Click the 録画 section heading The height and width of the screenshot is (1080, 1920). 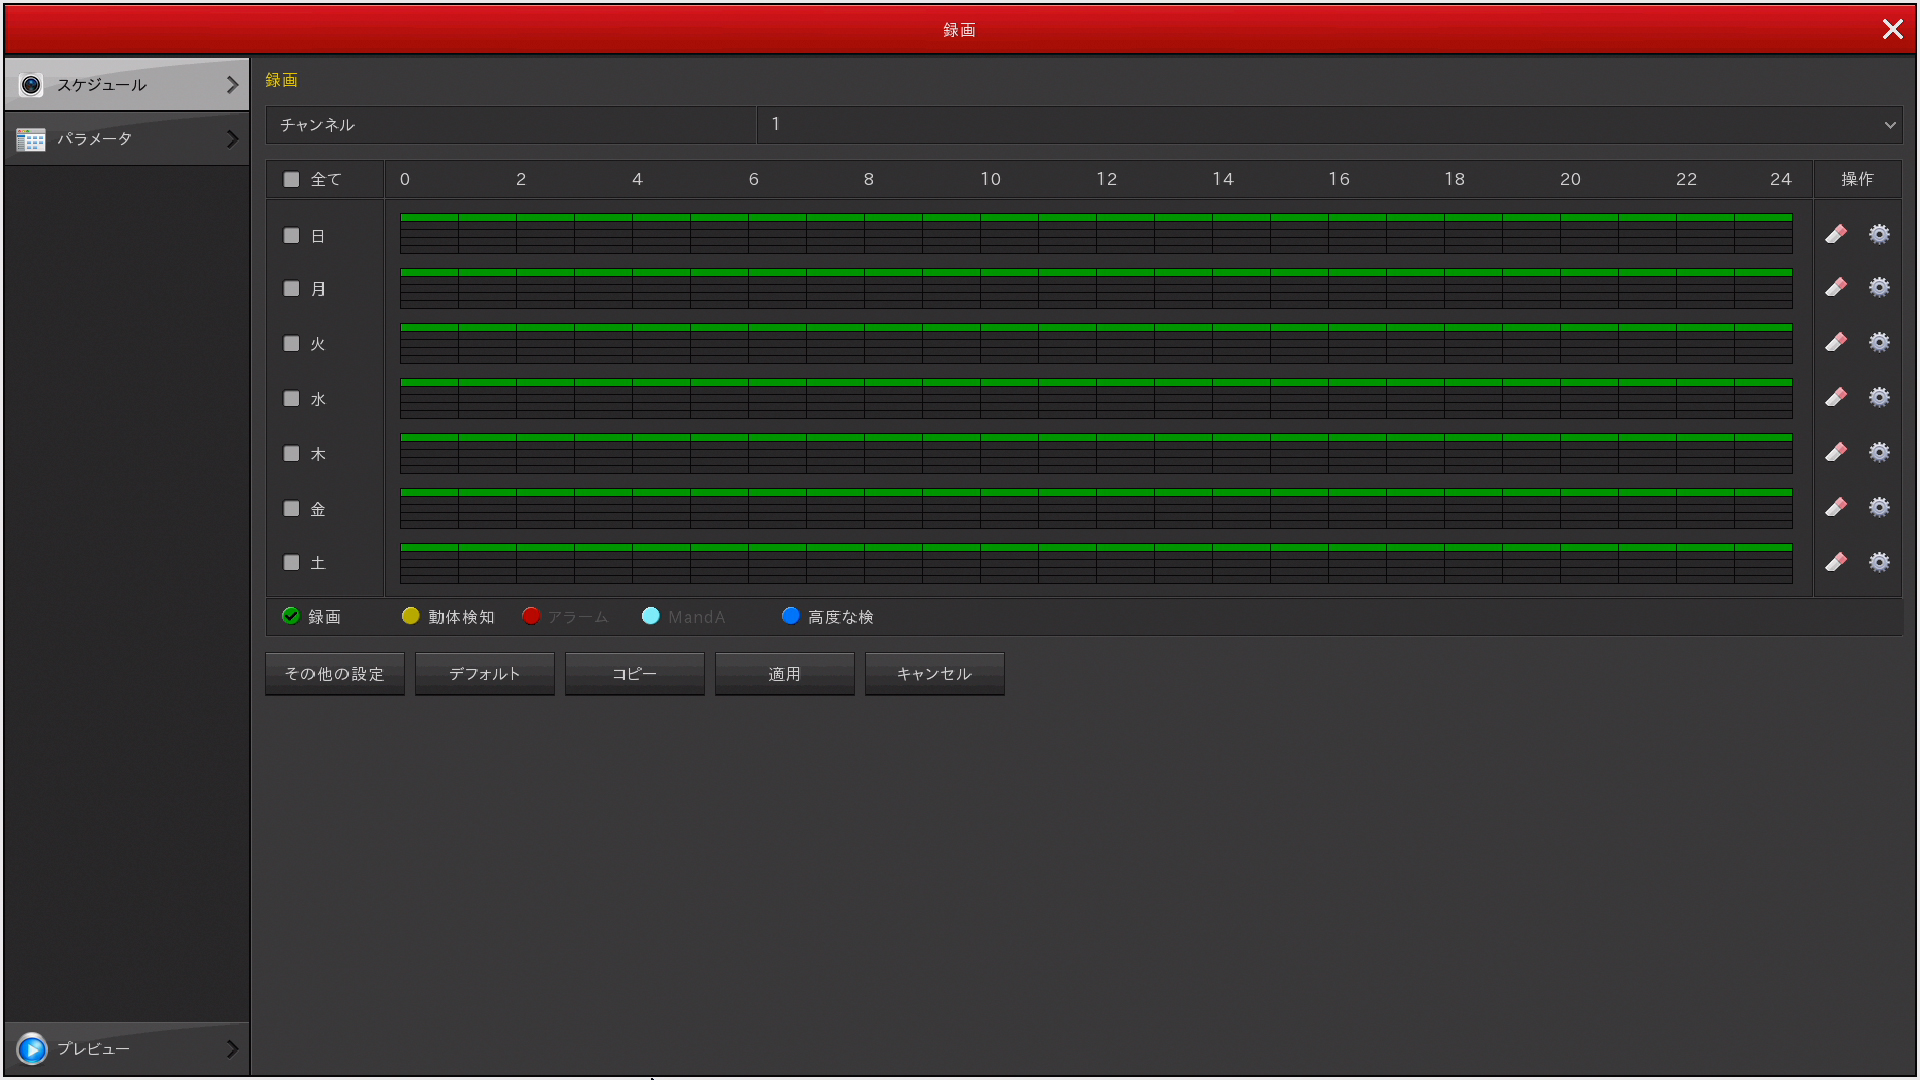pos(281,80)
